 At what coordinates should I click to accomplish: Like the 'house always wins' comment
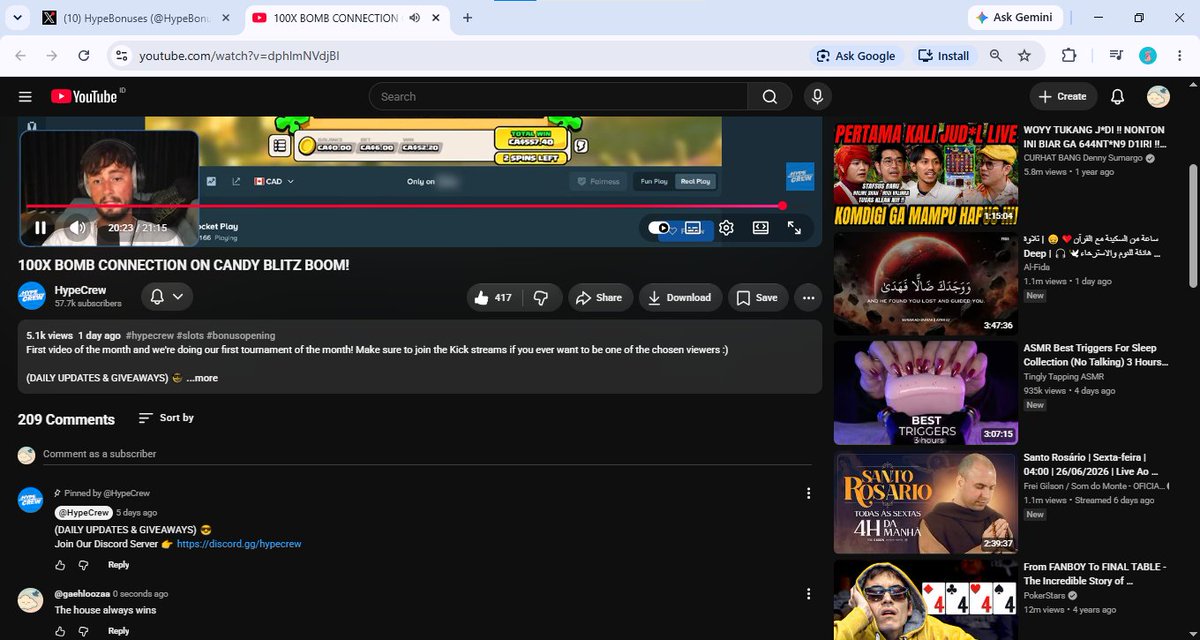60,631
